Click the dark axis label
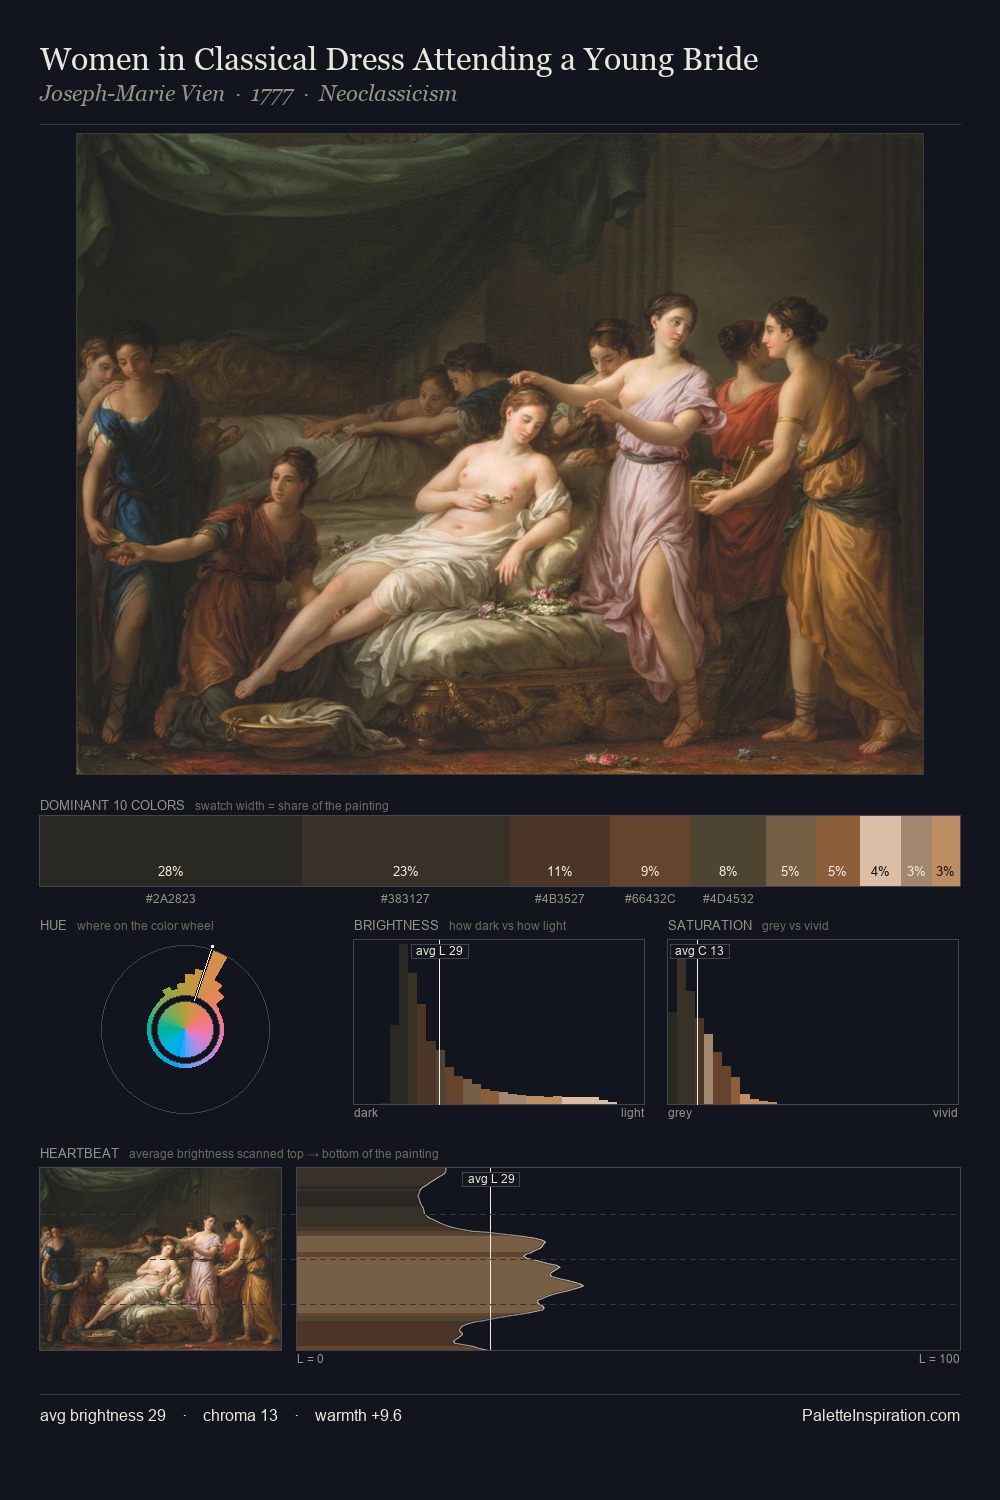Screen dimensions: 1000x1500 [366, 1113]
